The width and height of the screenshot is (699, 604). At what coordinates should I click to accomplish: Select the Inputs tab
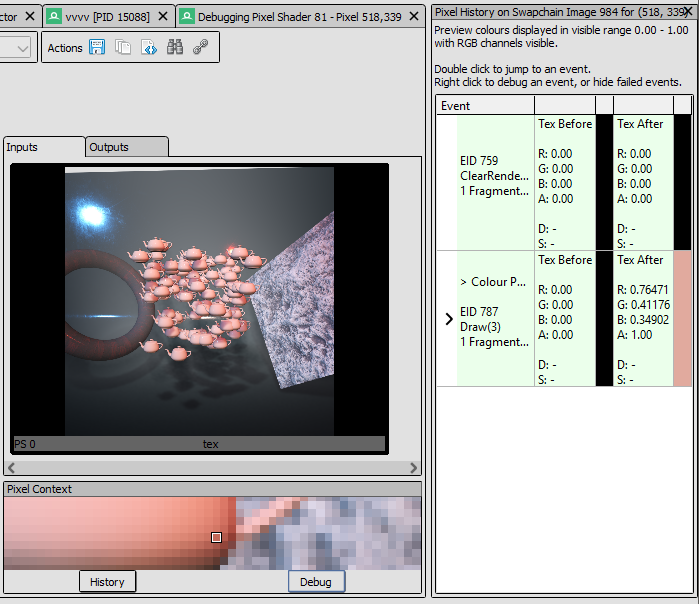tap(44, 147)
